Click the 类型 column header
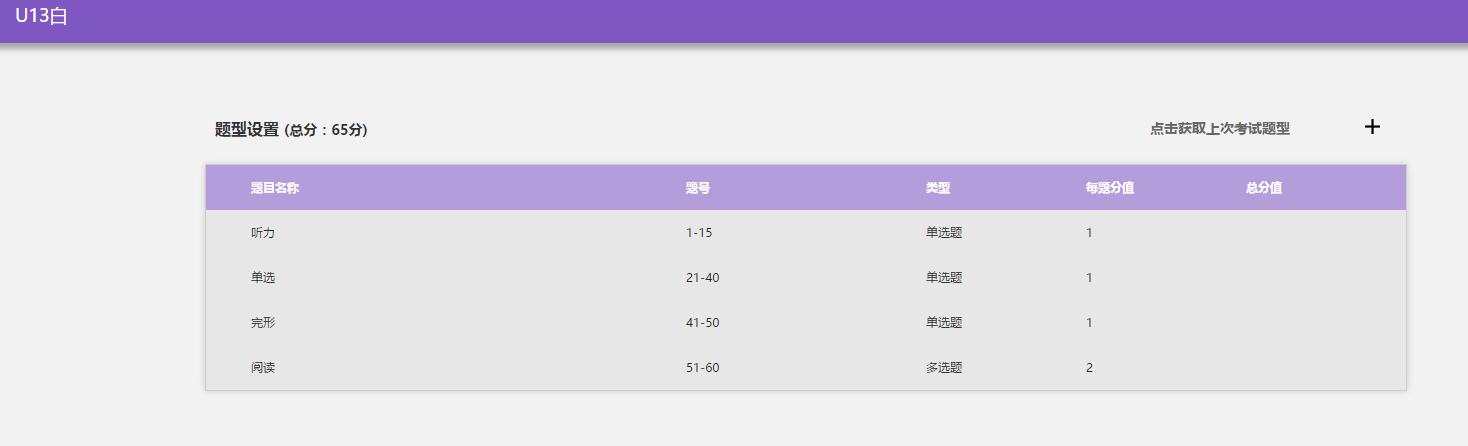This screenshot has width=1468, height=446. tap(938, 188)
